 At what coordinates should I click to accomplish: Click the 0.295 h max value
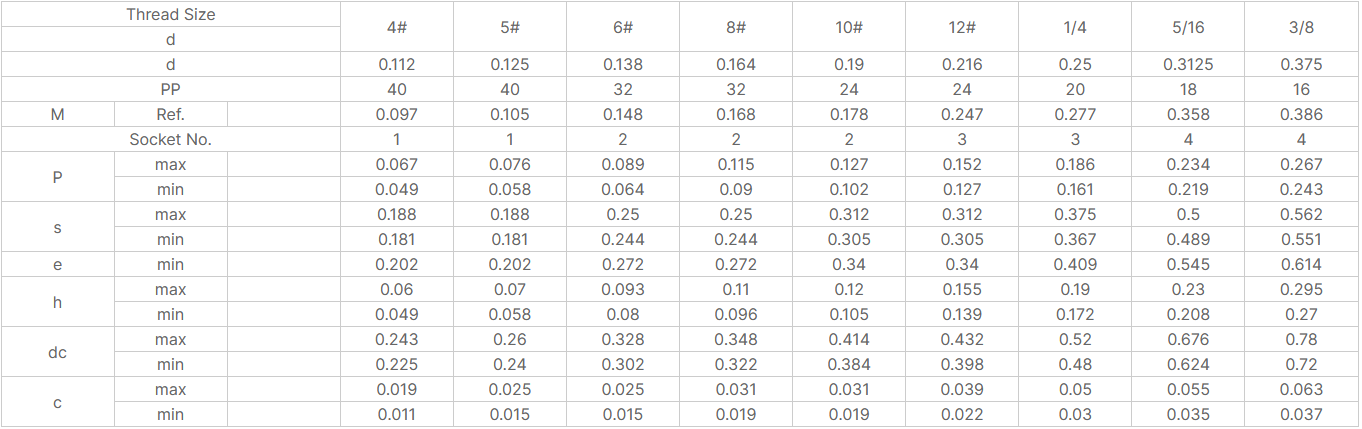pos(1301,290)
